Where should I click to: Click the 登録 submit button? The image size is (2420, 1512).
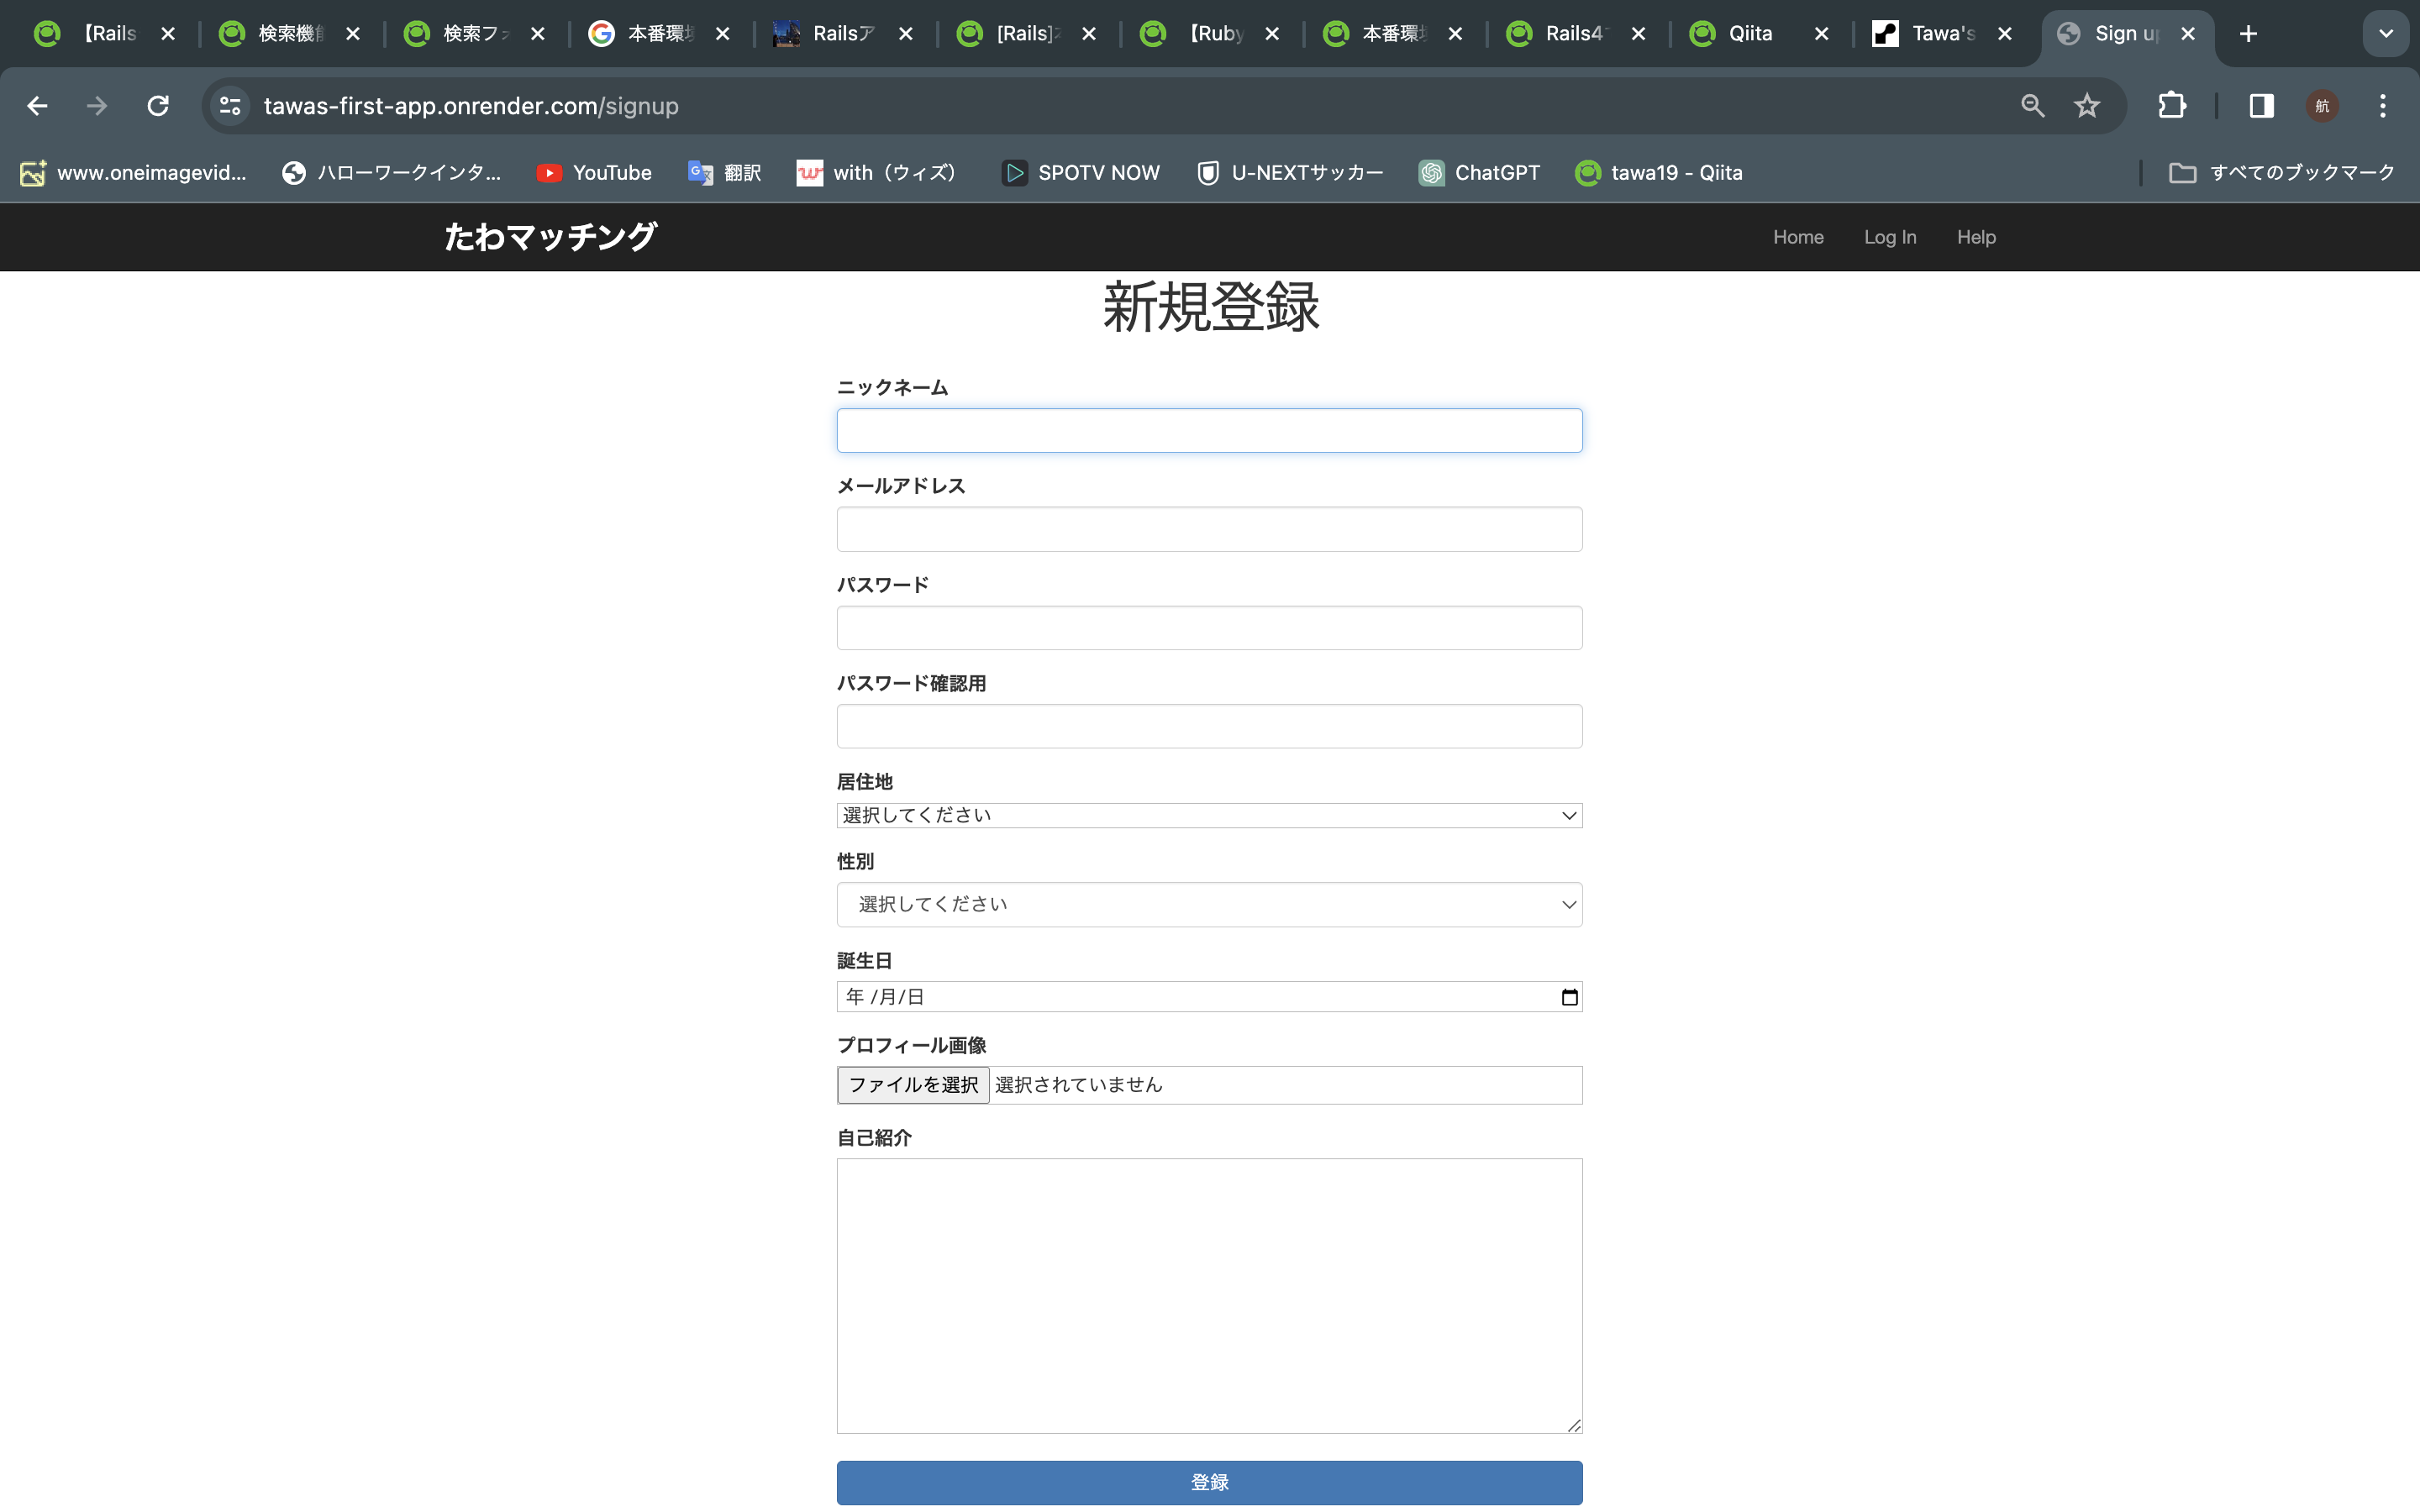pyautogui.click(x=1207, y=1484)
